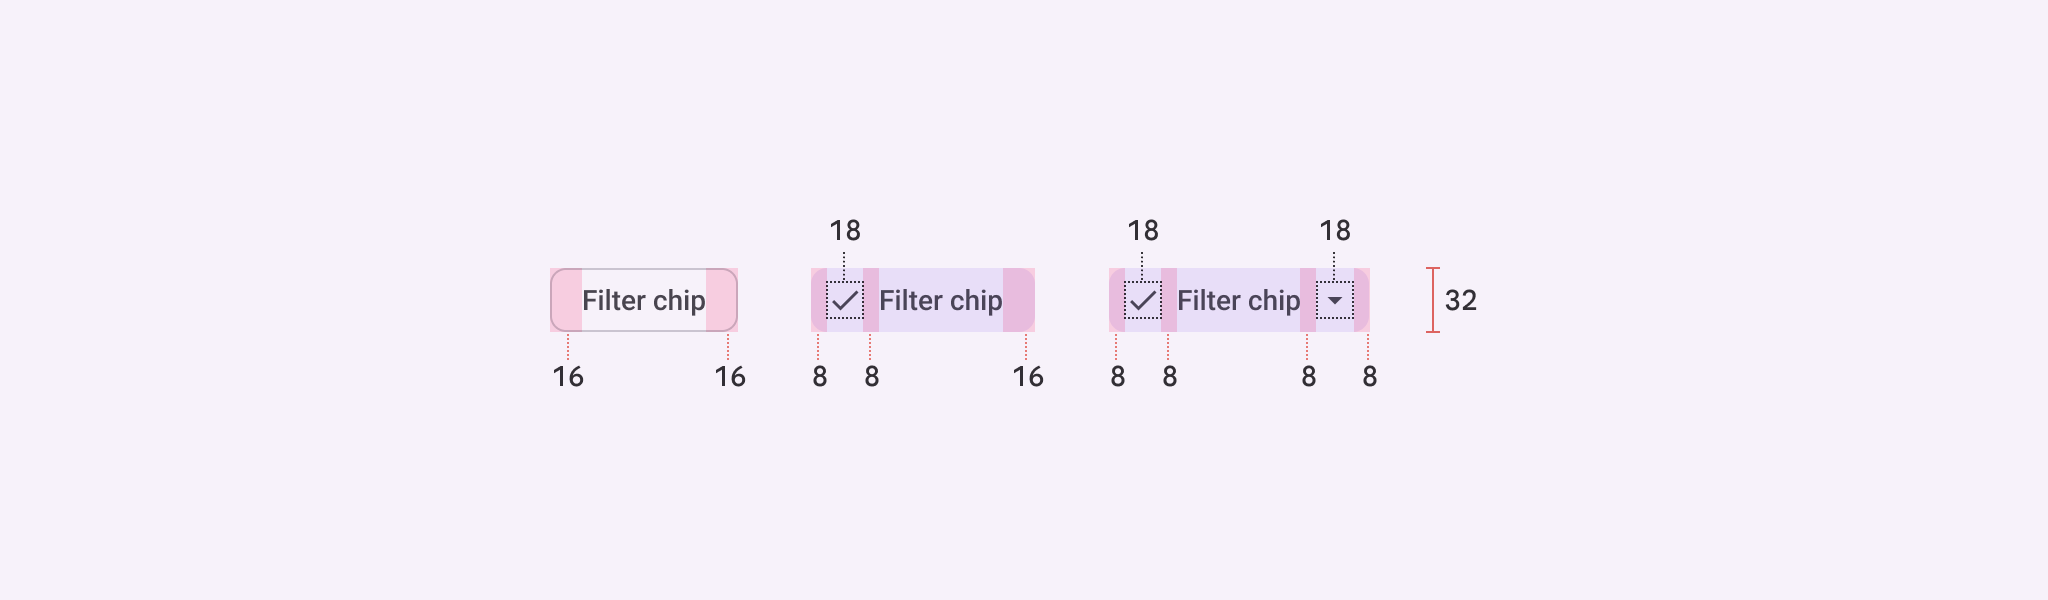Click the red height bracket marker

click(x=1433, y=300)
